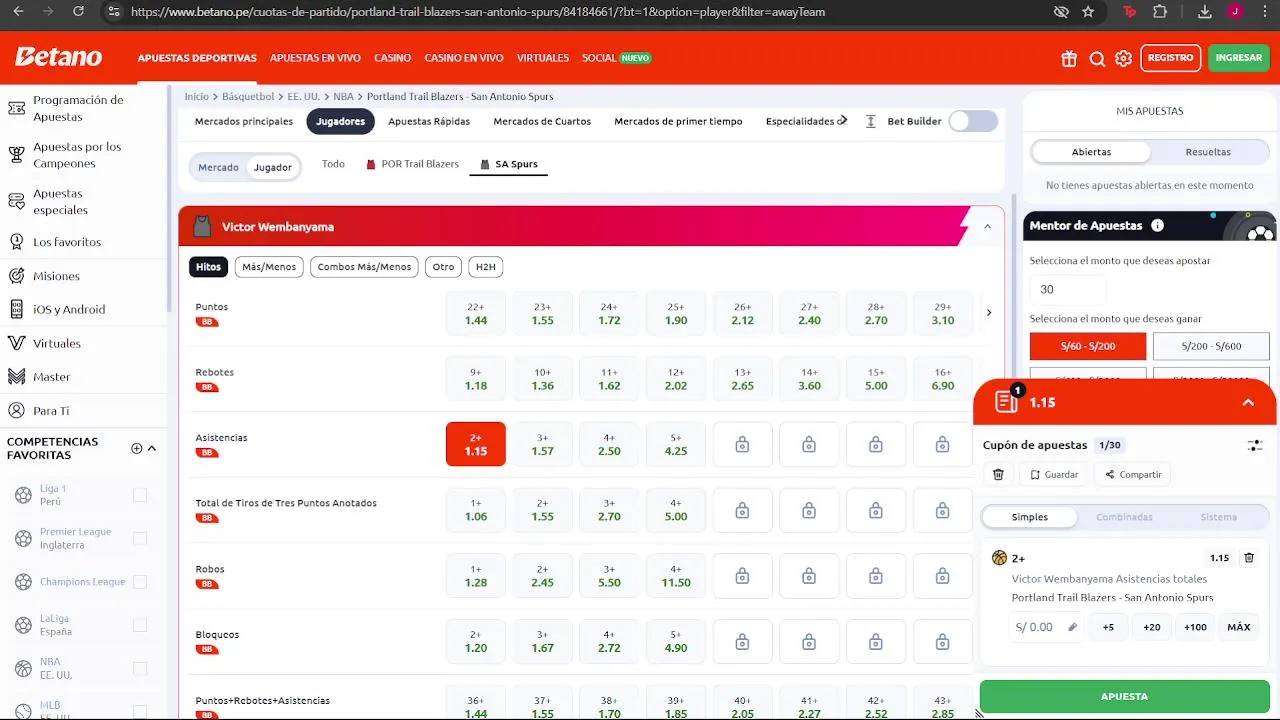Remove Wembanyama 2+ bet with trash icon
1280x720 pixels.
coord(1249,558)
